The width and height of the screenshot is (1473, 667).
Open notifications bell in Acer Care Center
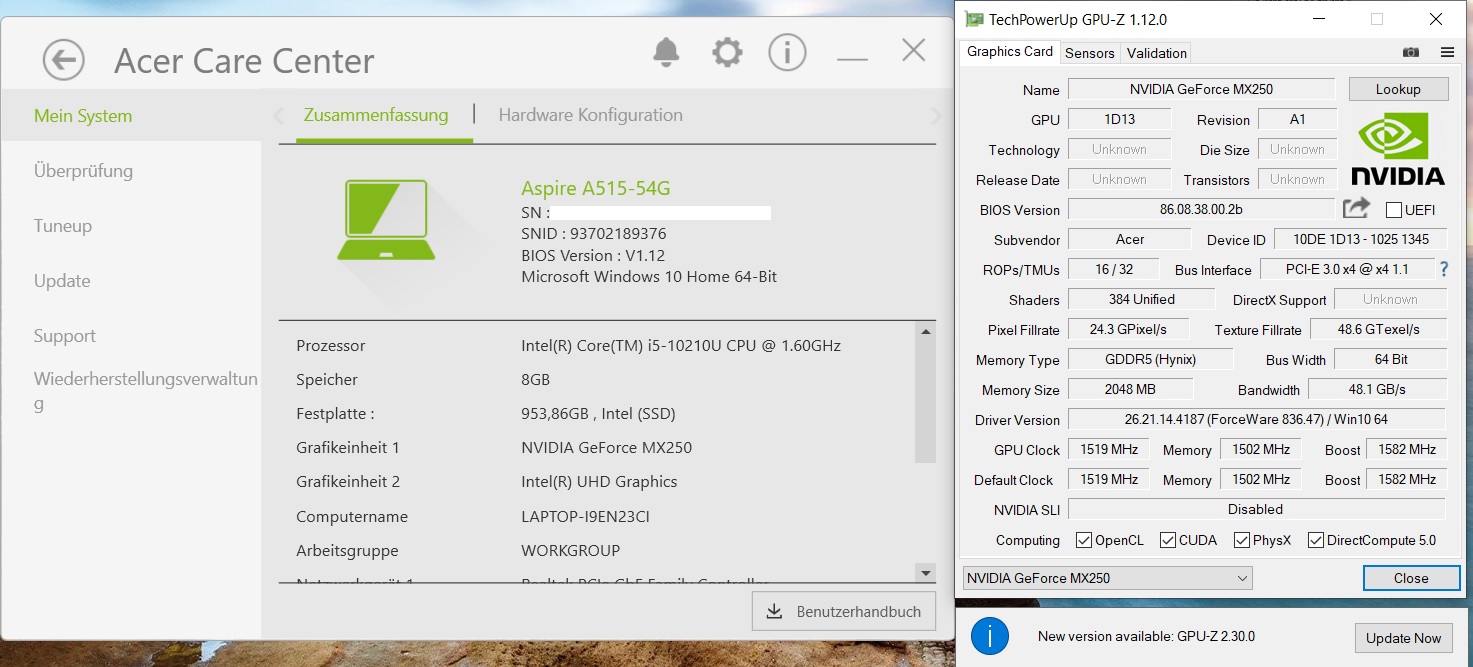tap(666, 52)
